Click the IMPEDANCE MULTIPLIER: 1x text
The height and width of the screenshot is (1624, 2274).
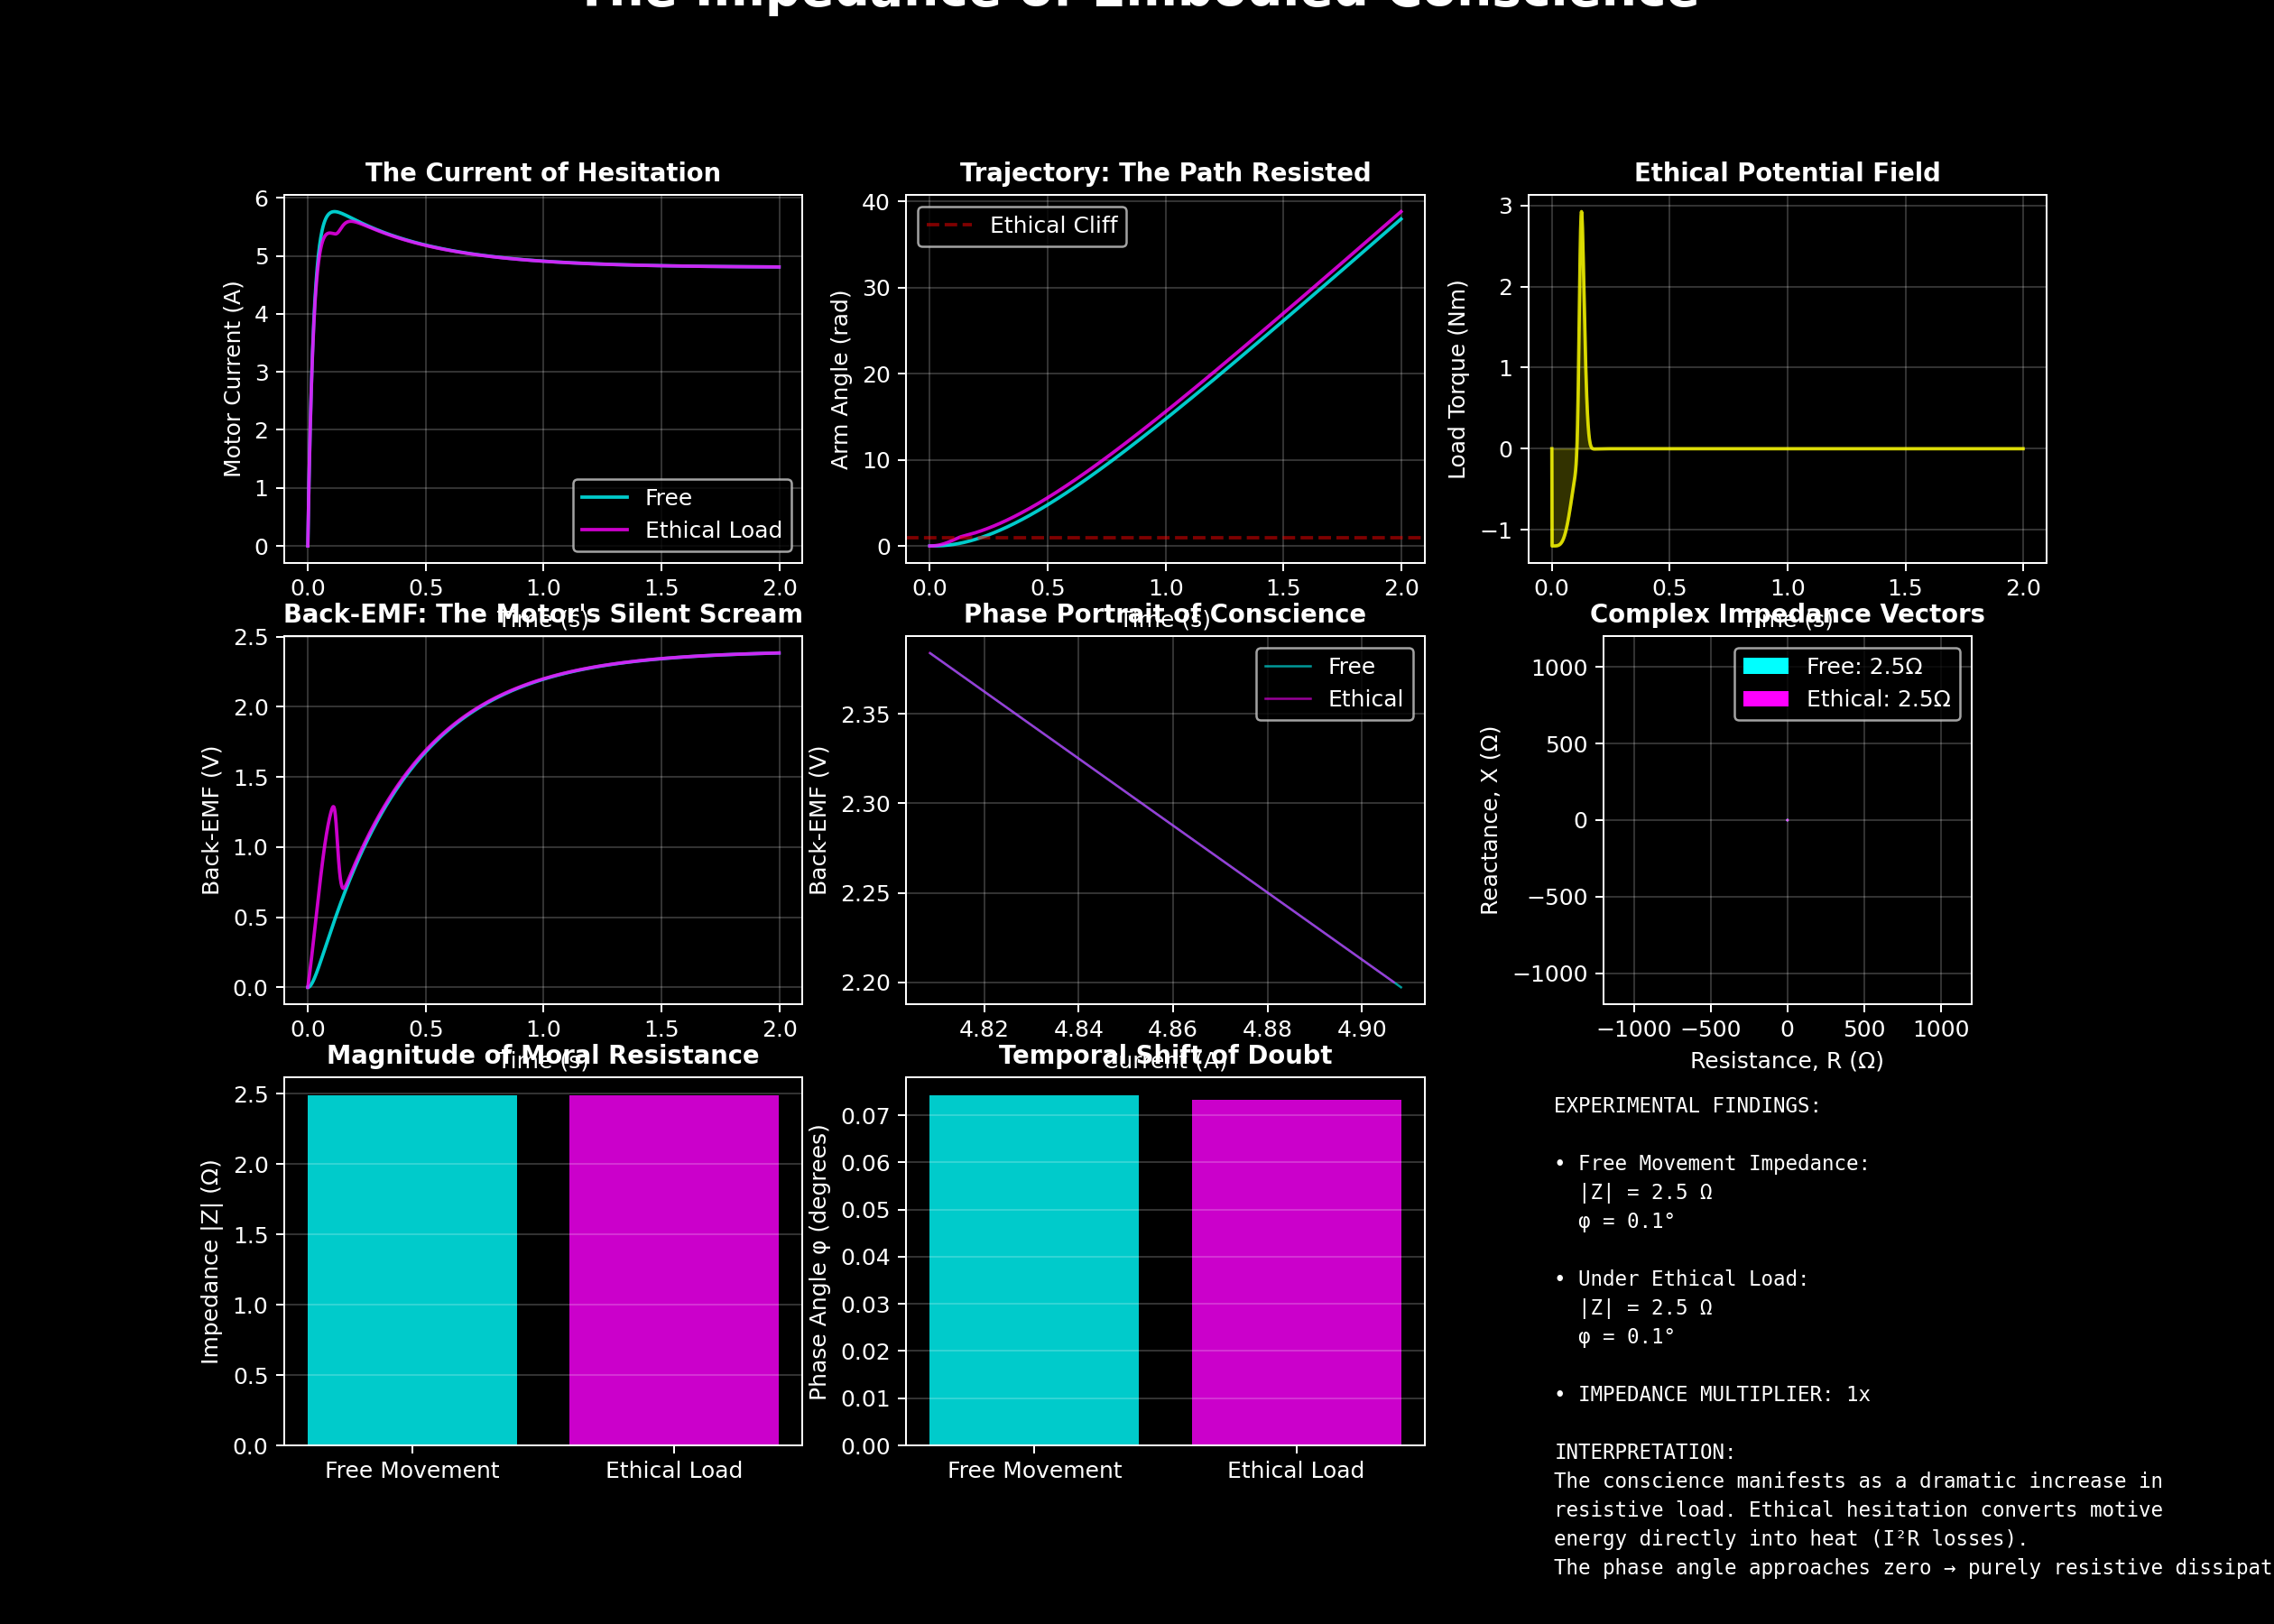[x=1723, y=1394]
